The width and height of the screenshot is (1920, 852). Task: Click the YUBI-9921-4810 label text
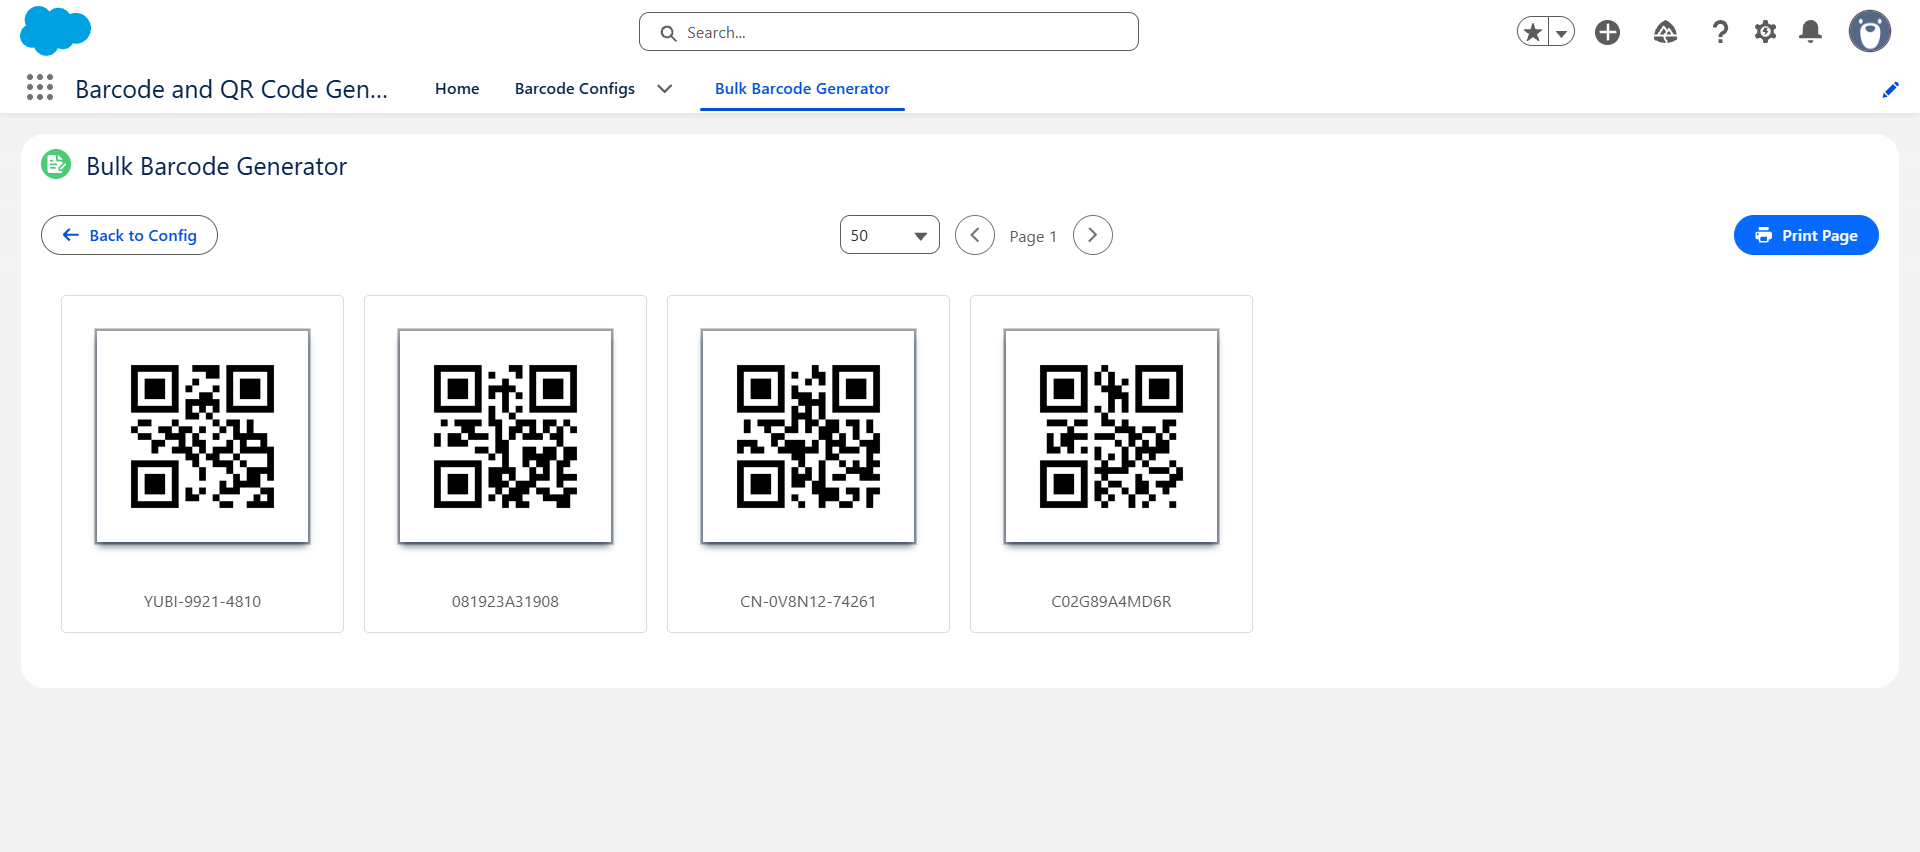pyautogui.click(x=202, y=602)
